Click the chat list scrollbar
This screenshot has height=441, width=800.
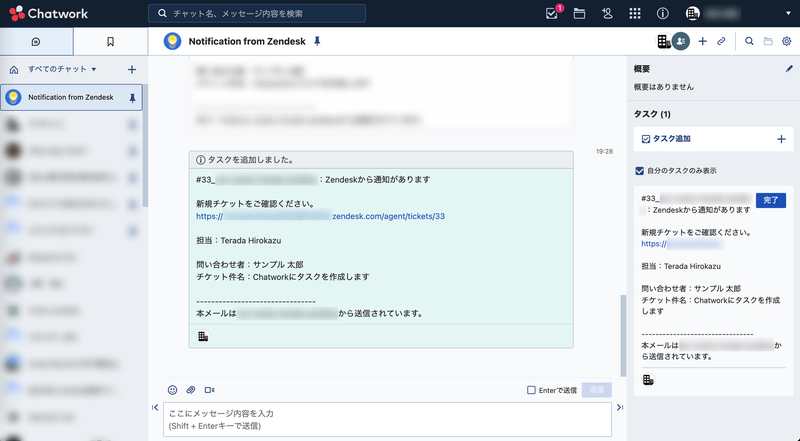click(x=145, y=145)
